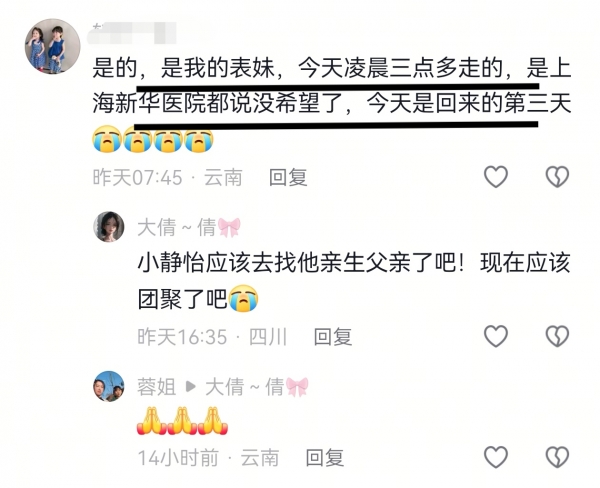
Task: Reply to 蓉姐's comment from 14小时前
Action: click(325, 458)
